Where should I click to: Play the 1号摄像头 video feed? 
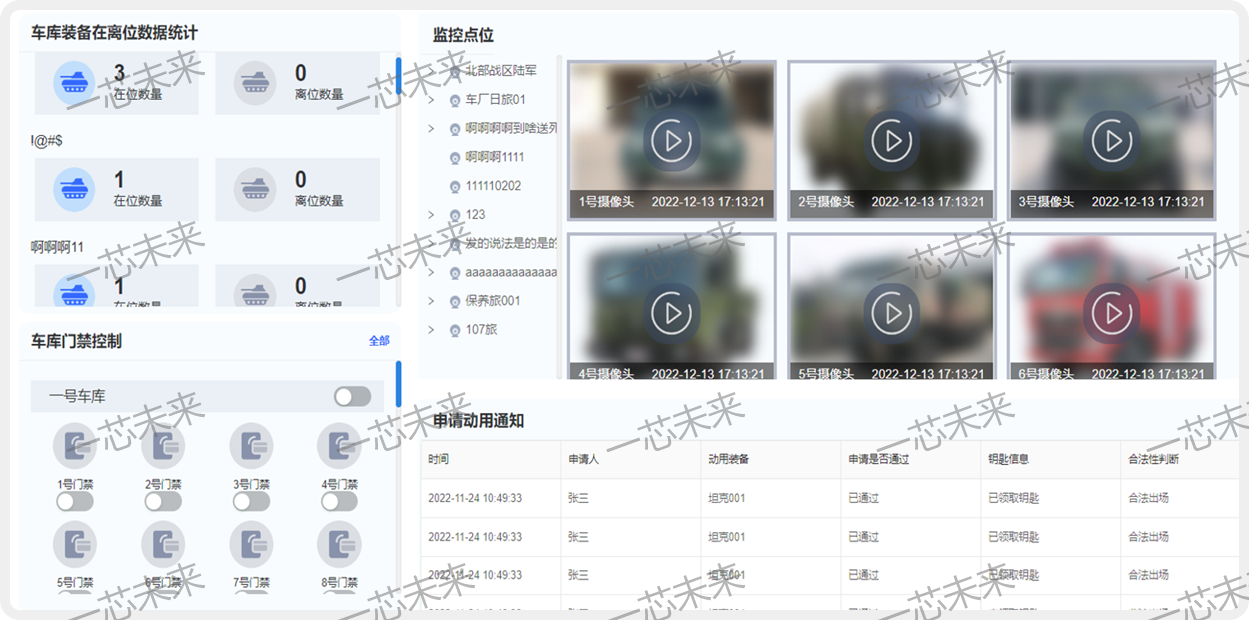pos(672,141)
